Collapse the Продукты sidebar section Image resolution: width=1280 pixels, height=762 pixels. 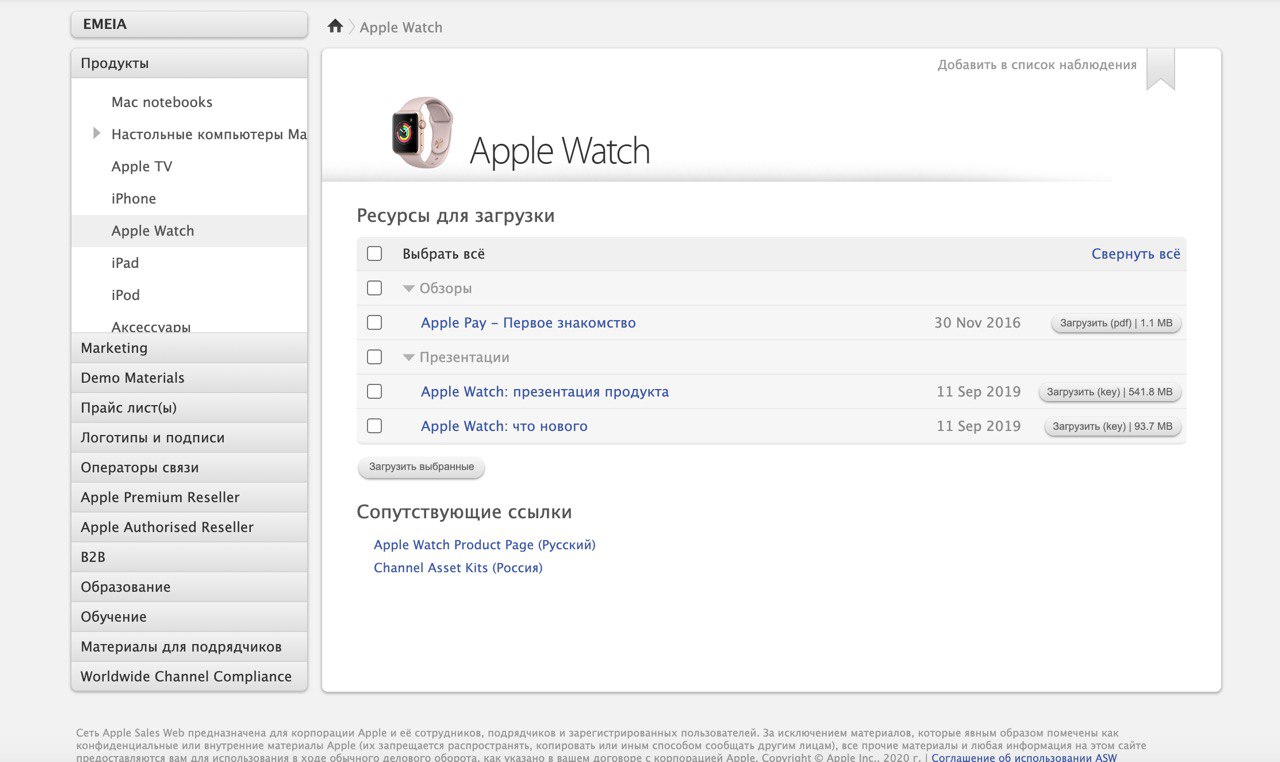pos(189,63)
